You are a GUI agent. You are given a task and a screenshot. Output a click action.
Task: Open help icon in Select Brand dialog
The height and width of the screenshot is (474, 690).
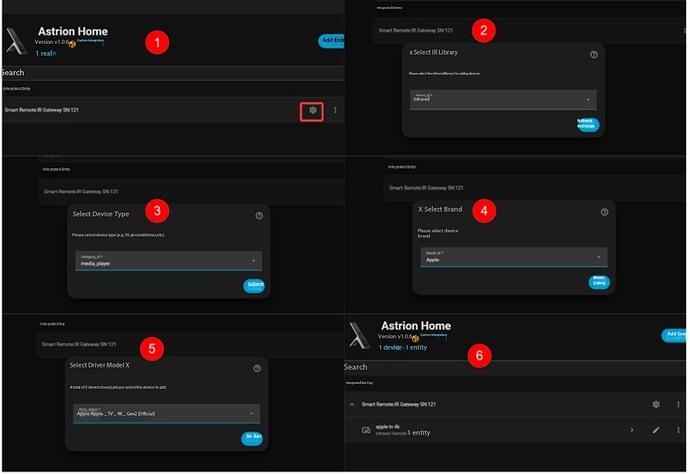click(604, 212)
